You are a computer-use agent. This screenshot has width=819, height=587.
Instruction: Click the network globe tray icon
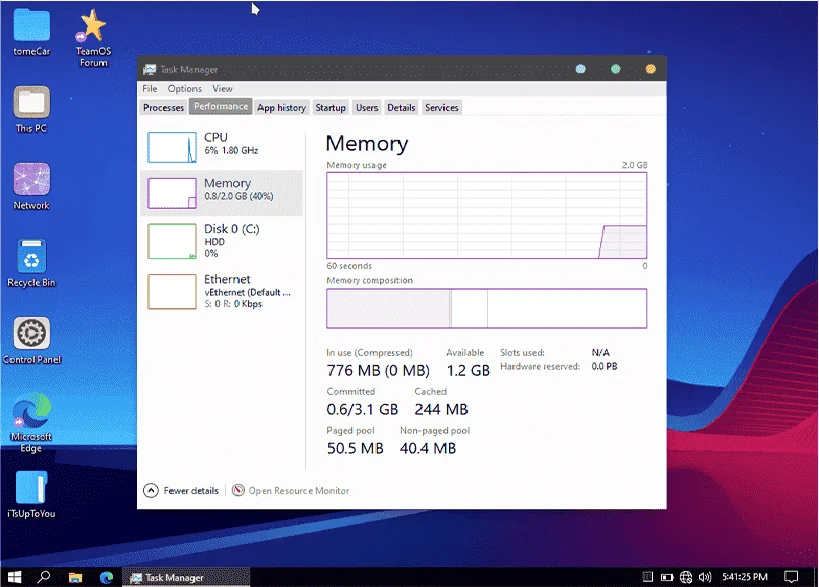point(686,577)
